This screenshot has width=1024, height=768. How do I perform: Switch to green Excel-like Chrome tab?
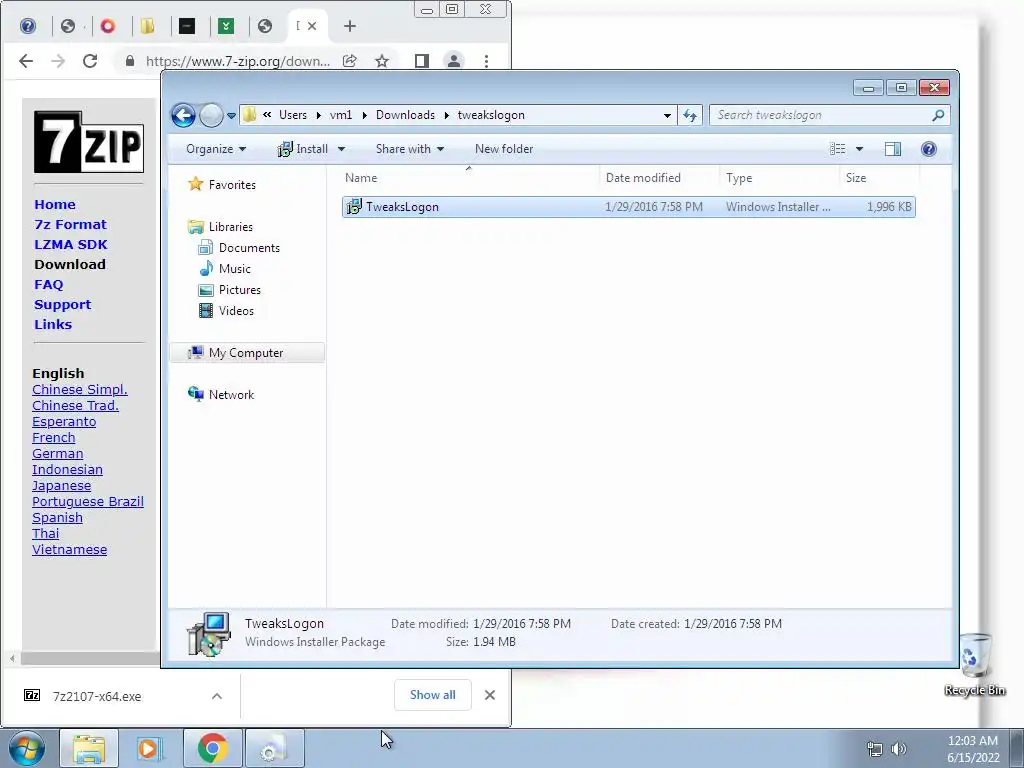click(x=226, y=26)
